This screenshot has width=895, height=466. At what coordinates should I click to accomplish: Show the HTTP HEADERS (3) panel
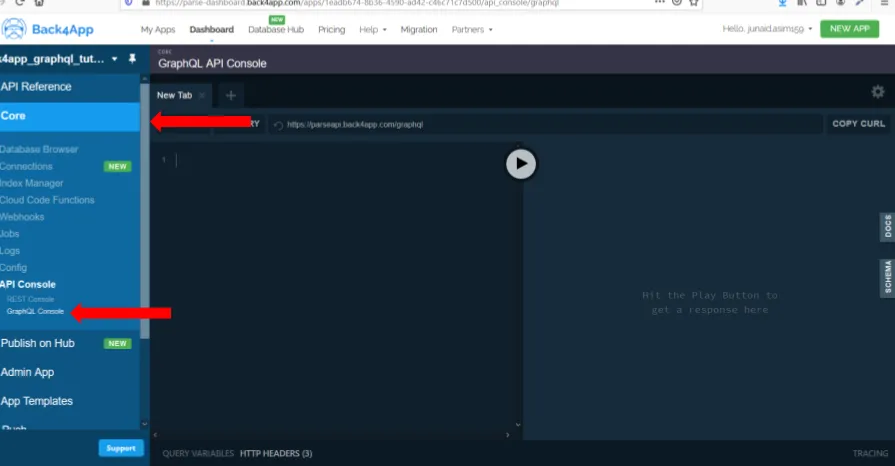(276, 453)
